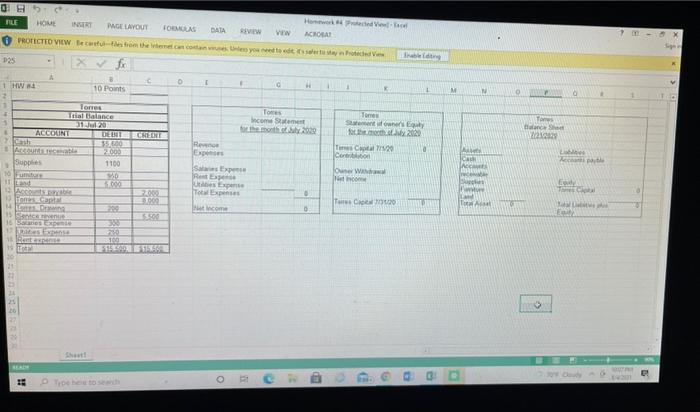The image size is (700, 412).
Task: Click the Redo arrow icon
Action: point(58,10)
